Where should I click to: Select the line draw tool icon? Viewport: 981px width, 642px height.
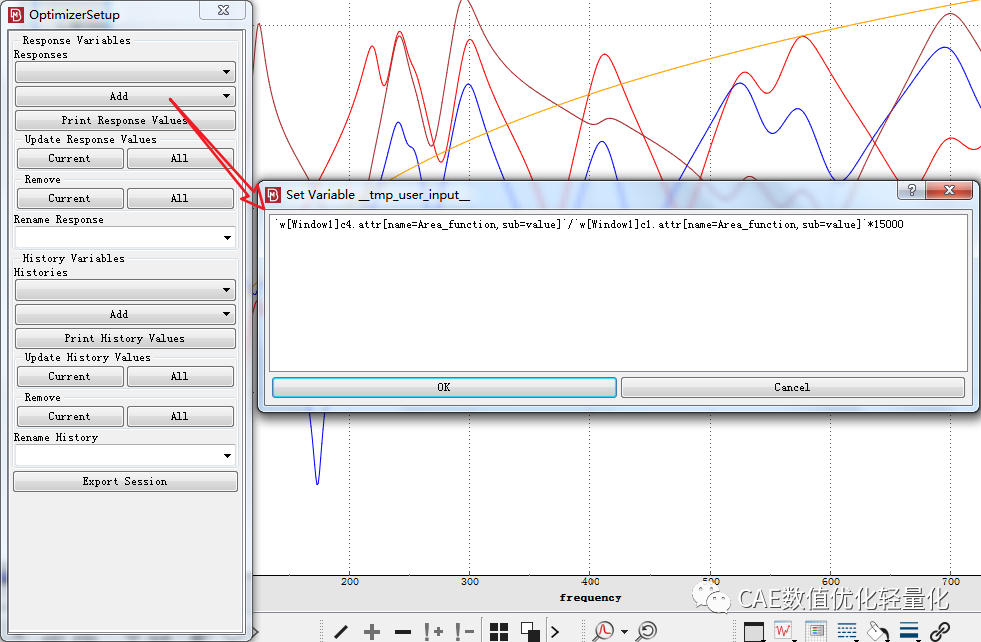coord(341,631)
